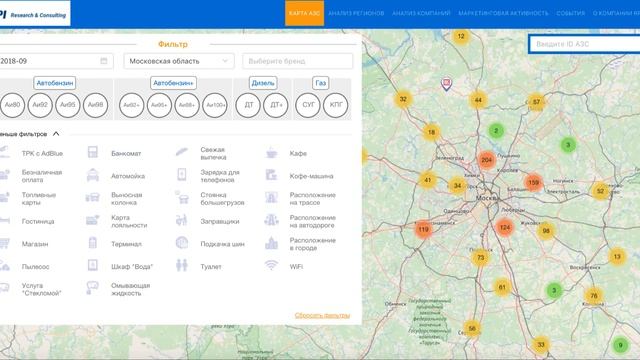
Task: Open the Московская область region dropdown
Action: pyautogui.click(x=179, y=61)
